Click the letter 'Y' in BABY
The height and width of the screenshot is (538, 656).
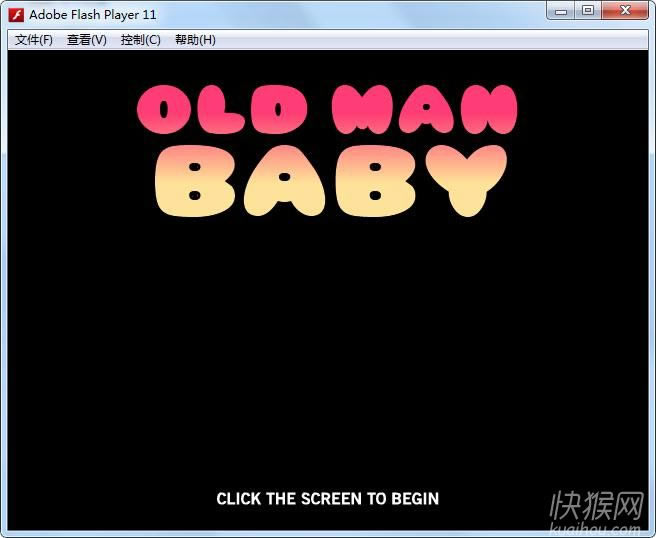[463, 180]
